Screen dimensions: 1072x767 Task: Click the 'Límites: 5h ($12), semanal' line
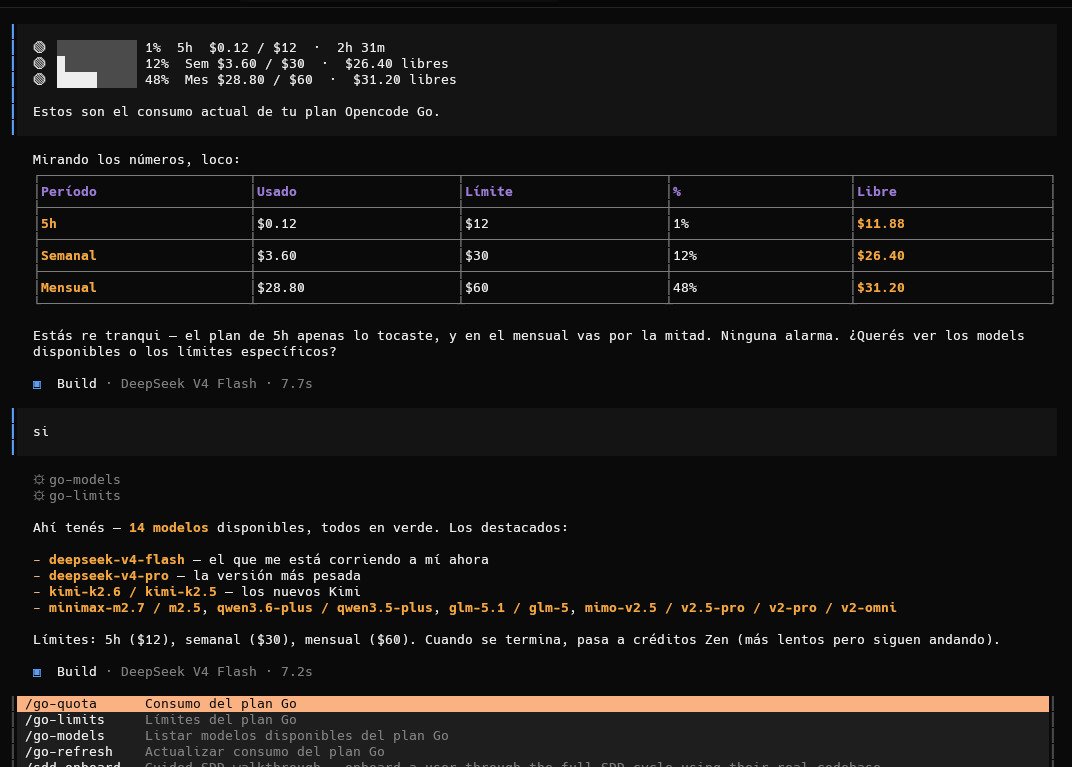(x=516, y=640)
